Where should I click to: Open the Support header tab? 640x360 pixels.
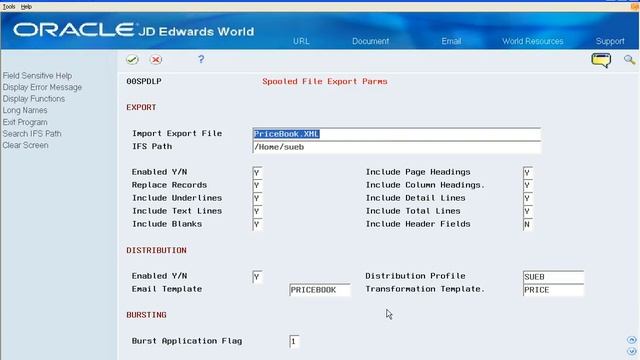610,41
